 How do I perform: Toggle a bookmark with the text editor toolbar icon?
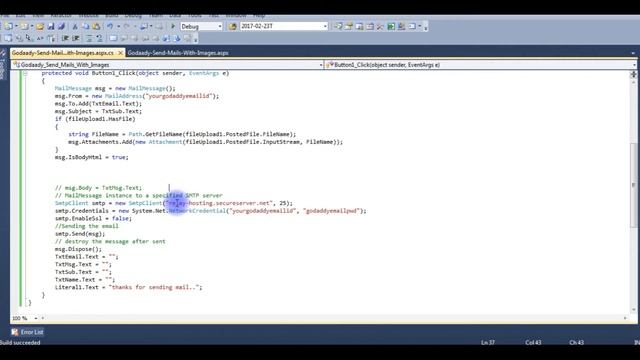click(x=113, y=38)
